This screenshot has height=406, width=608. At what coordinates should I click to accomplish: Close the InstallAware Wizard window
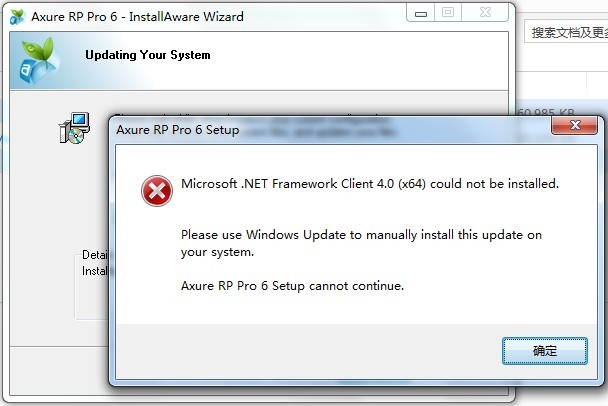(x=485, y=13)
